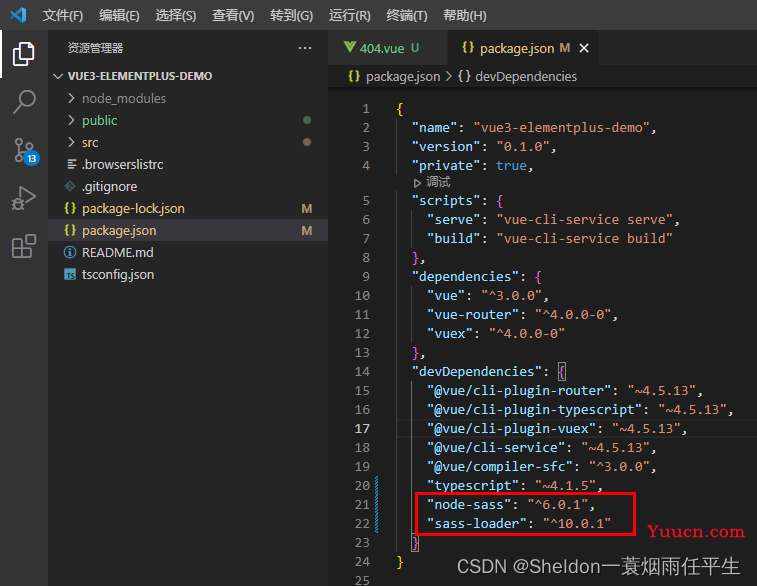Viewport: 757px width, 586px height.
Task: Click the status dot on src folder
Action: coord(307,142)
